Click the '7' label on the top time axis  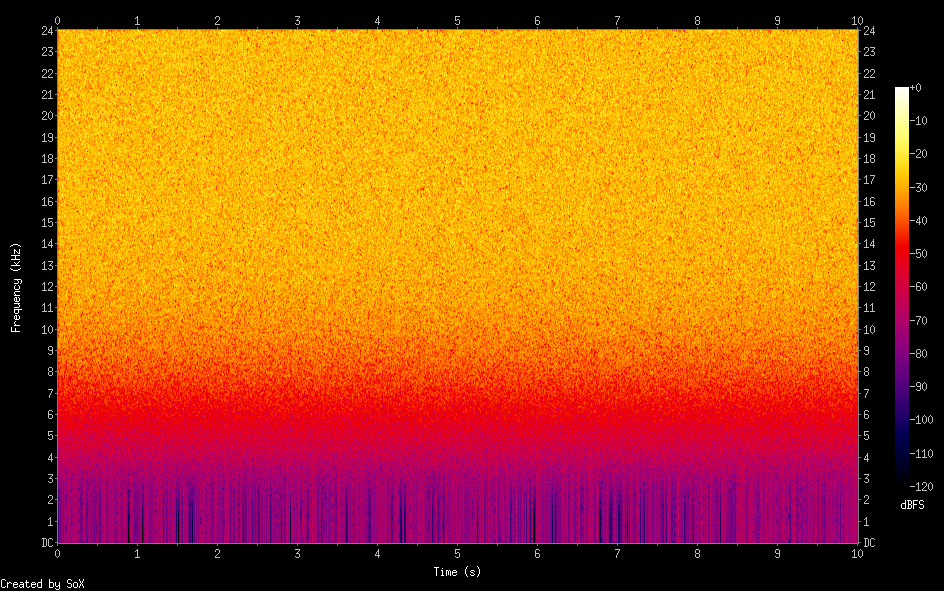click(x=617, y=20)
